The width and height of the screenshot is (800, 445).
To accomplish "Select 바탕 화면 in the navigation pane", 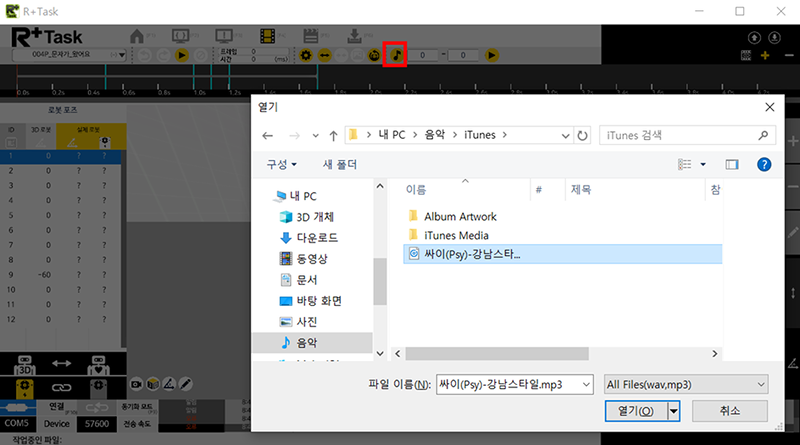I will (320, 300).
